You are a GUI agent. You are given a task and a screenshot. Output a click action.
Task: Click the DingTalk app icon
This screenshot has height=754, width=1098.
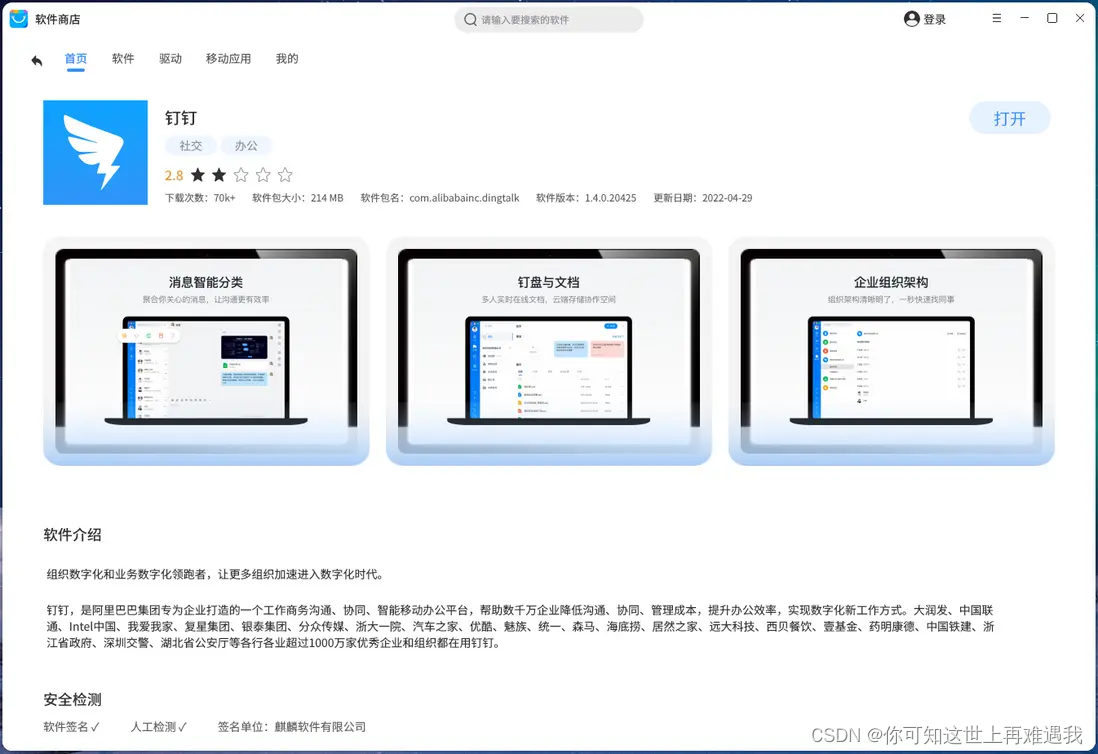95,153
